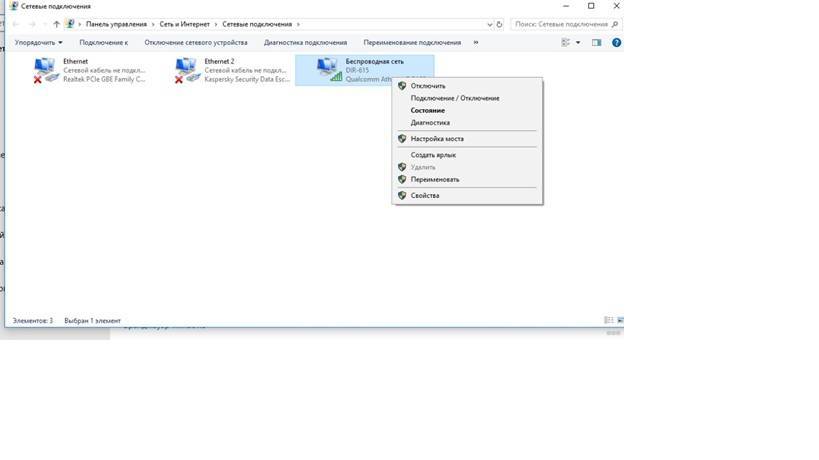This screenshot has width=819, height=460.
Task: Expand the toolbar overflow chevron
Action: [475, 43]
